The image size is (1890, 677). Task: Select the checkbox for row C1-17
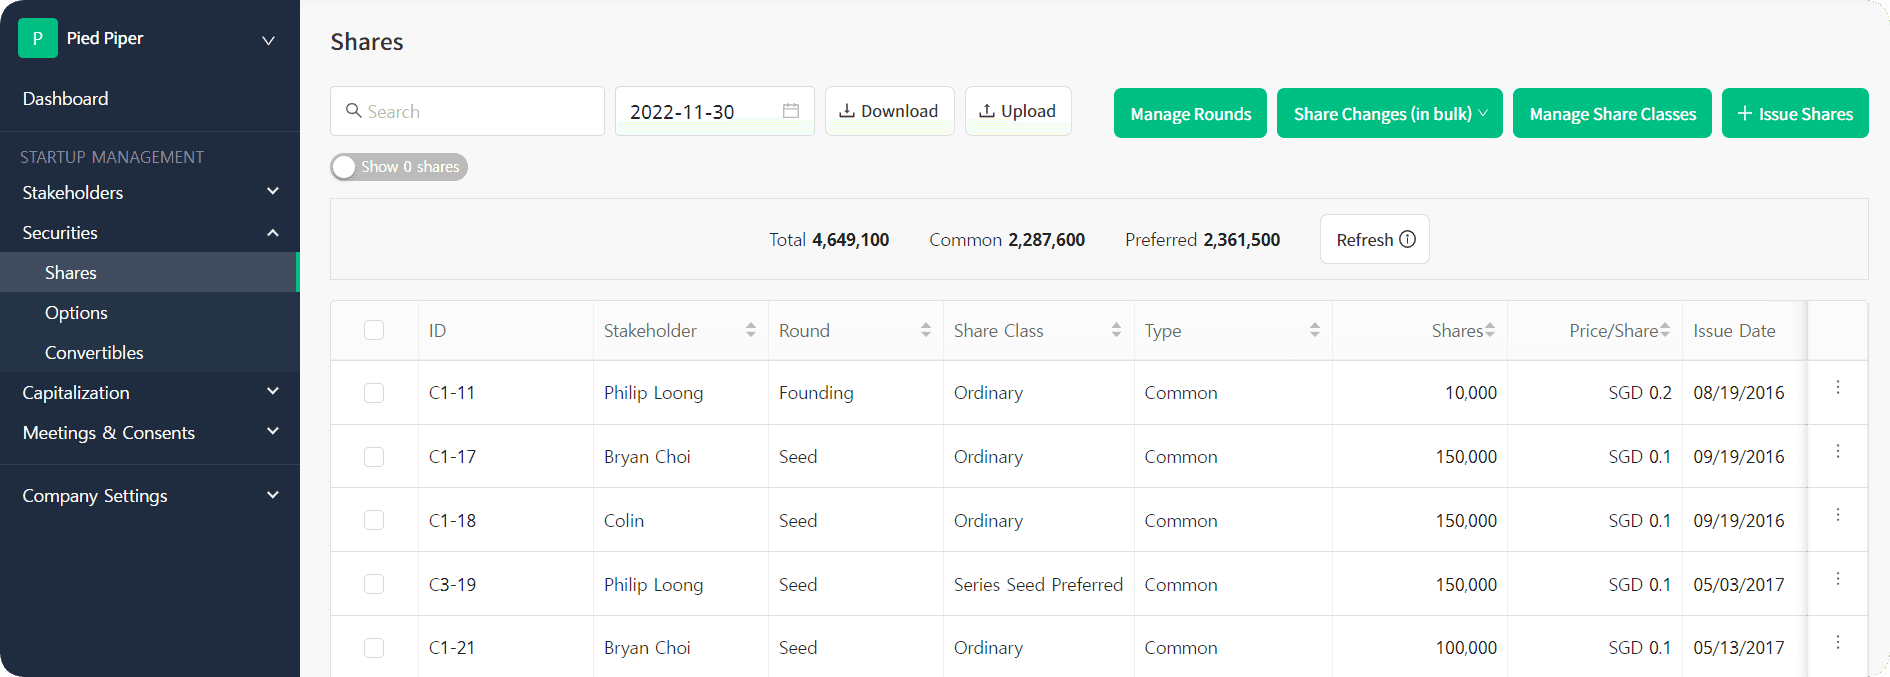[374, 457]
